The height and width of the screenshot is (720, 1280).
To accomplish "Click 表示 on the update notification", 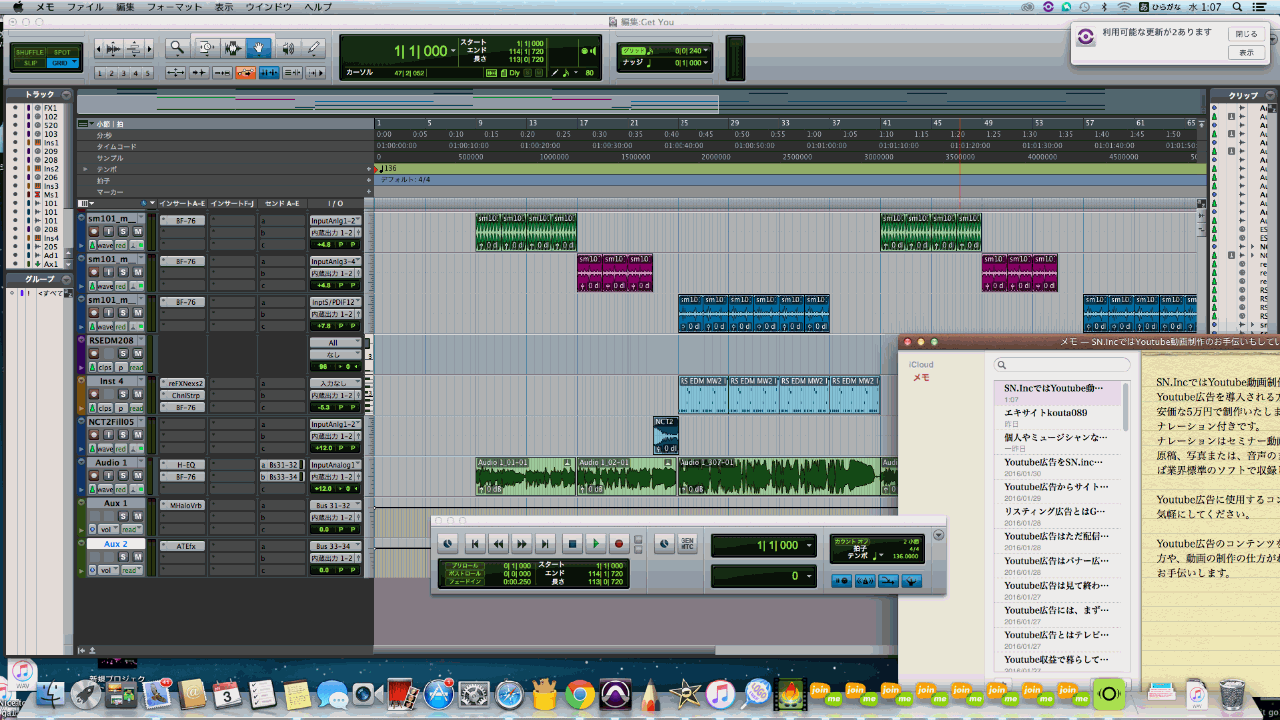I will [1246, 52].
